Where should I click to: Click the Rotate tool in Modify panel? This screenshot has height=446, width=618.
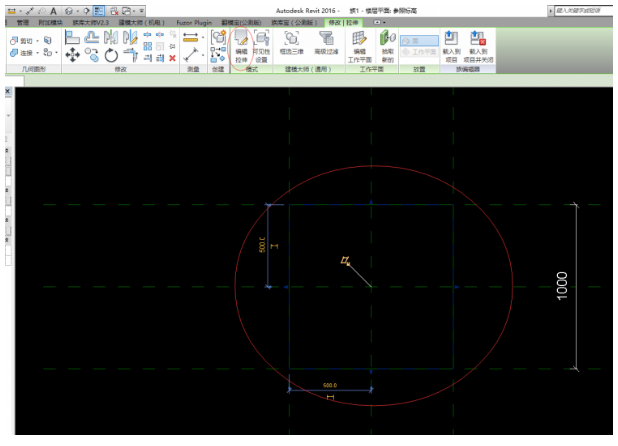(x=110, y=56)
